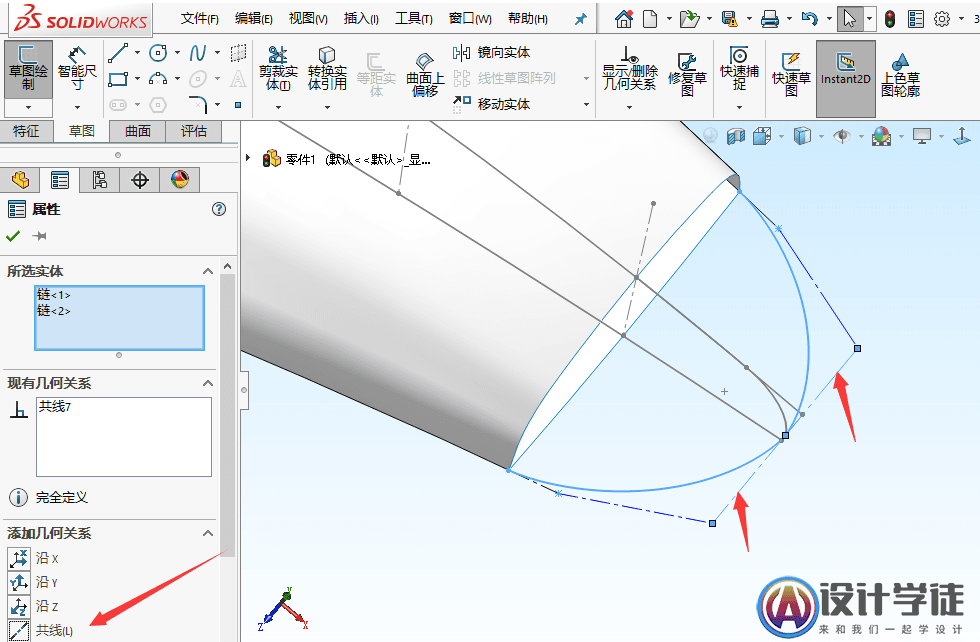Image resolution: width=980 pixels, height=642 pixels.
Task: Select existing relation 共线7
Action: (x=56, y=406)
